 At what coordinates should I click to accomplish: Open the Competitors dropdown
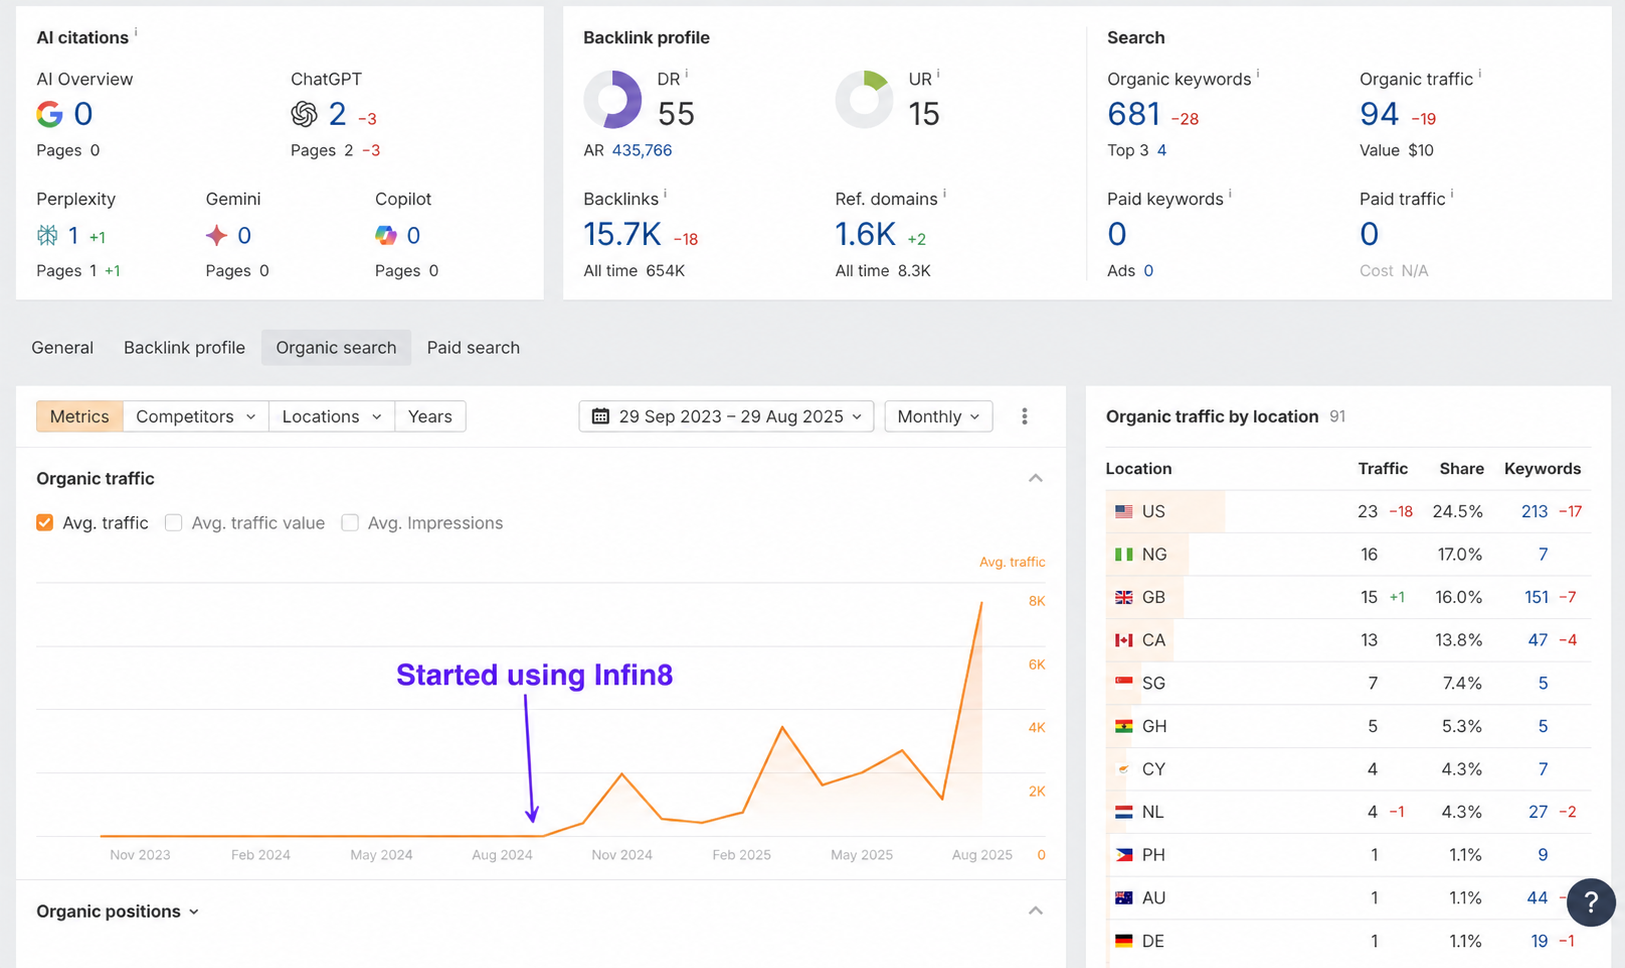pos(196,416)
